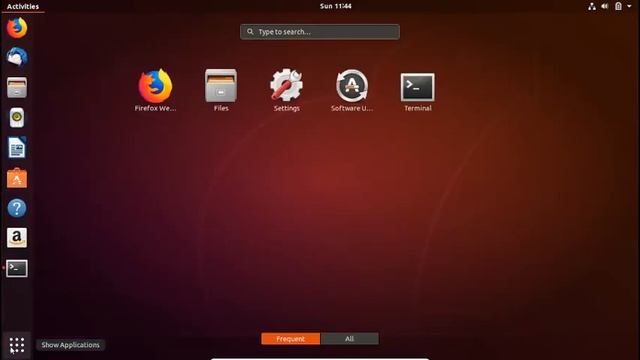Open Help from the dock
The image size is (640, 360).
tap(17, 208)
